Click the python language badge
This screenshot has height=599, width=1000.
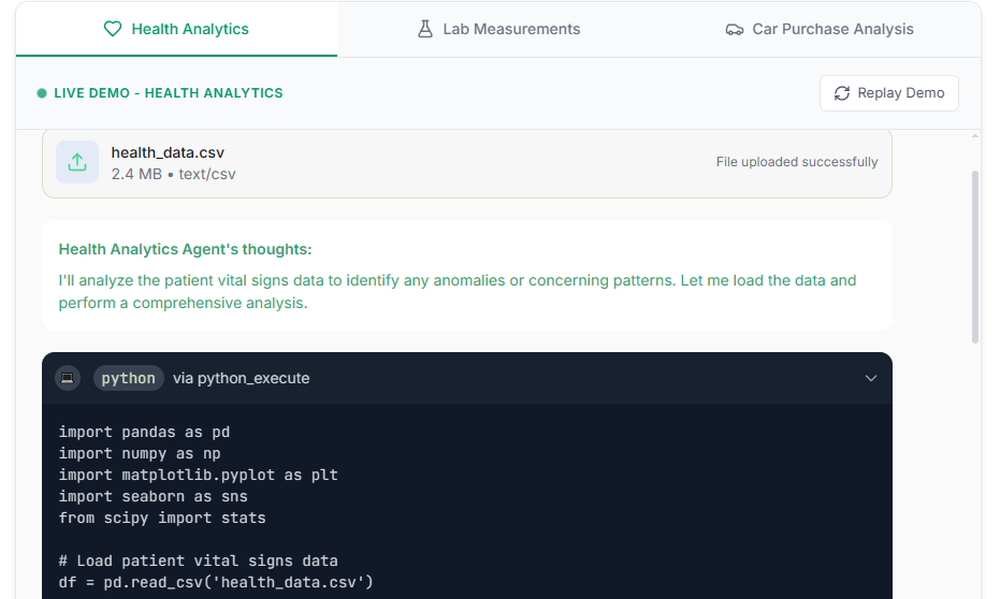[x=128, y=378]
